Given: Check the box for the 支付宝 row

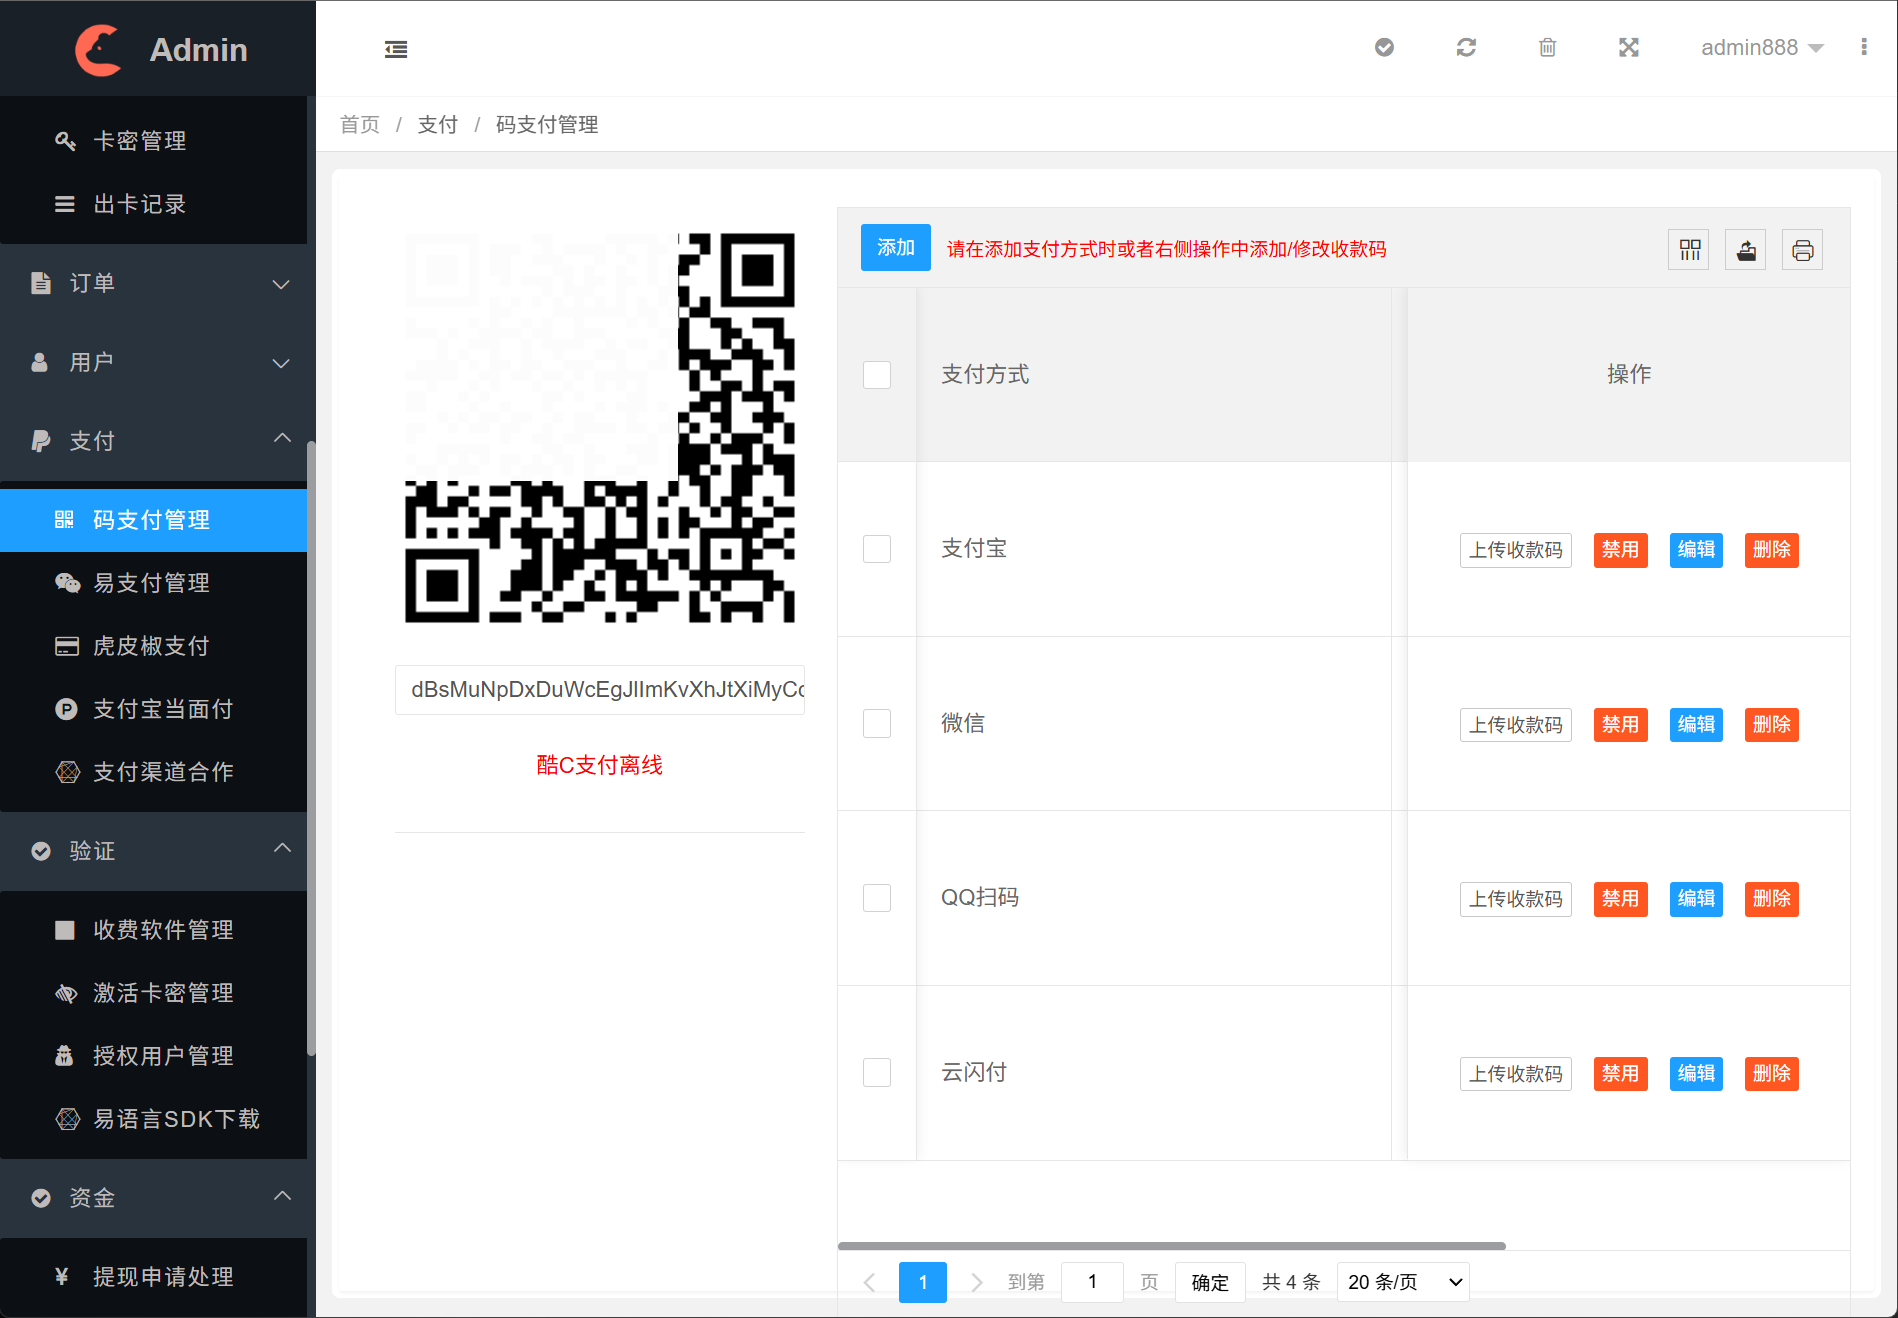Looking at the screenshot, I should (x=877, y=549).
